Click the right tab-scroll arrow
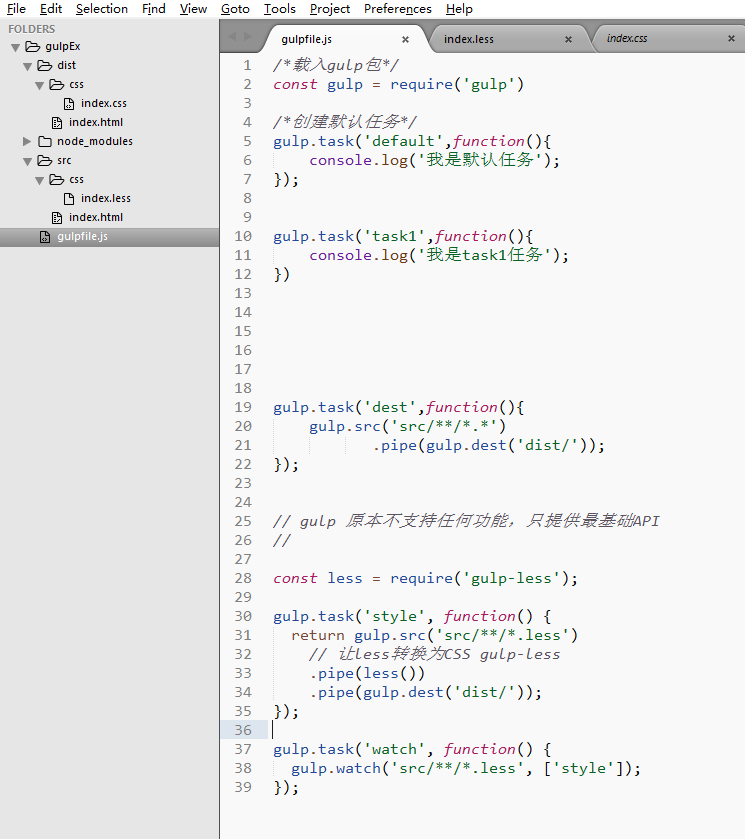The height and width of the screenshot is (839, 745). pos(248,37)
